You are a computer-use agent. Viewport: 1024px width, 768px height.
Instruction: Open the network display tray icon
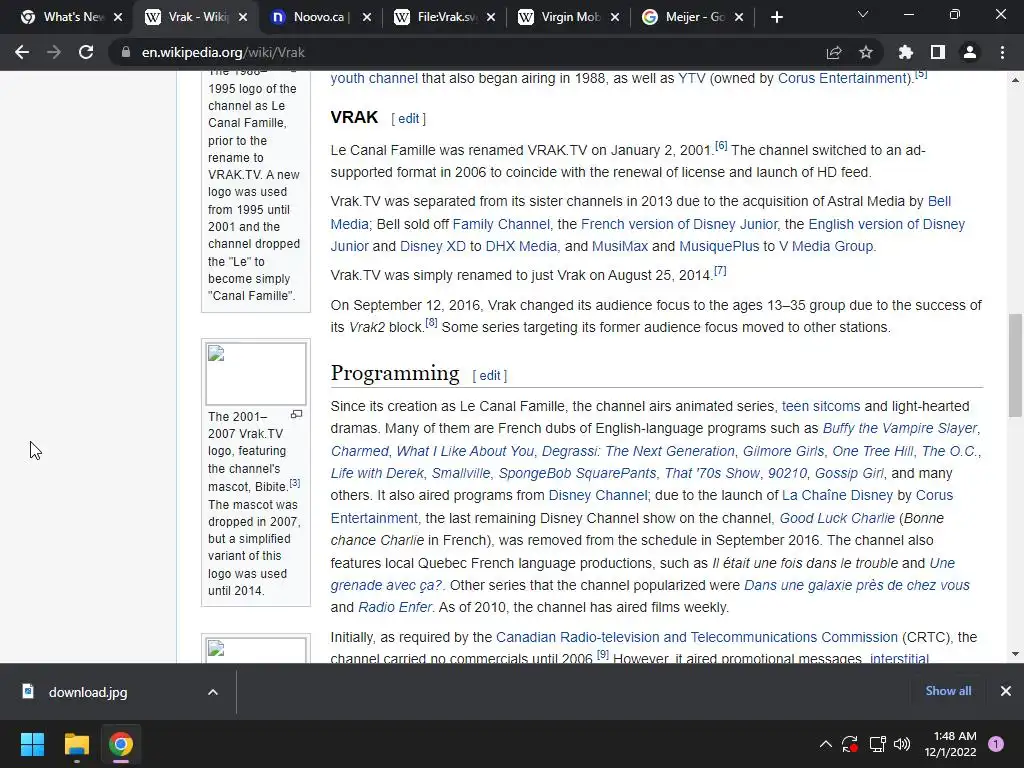pos(877,744)
